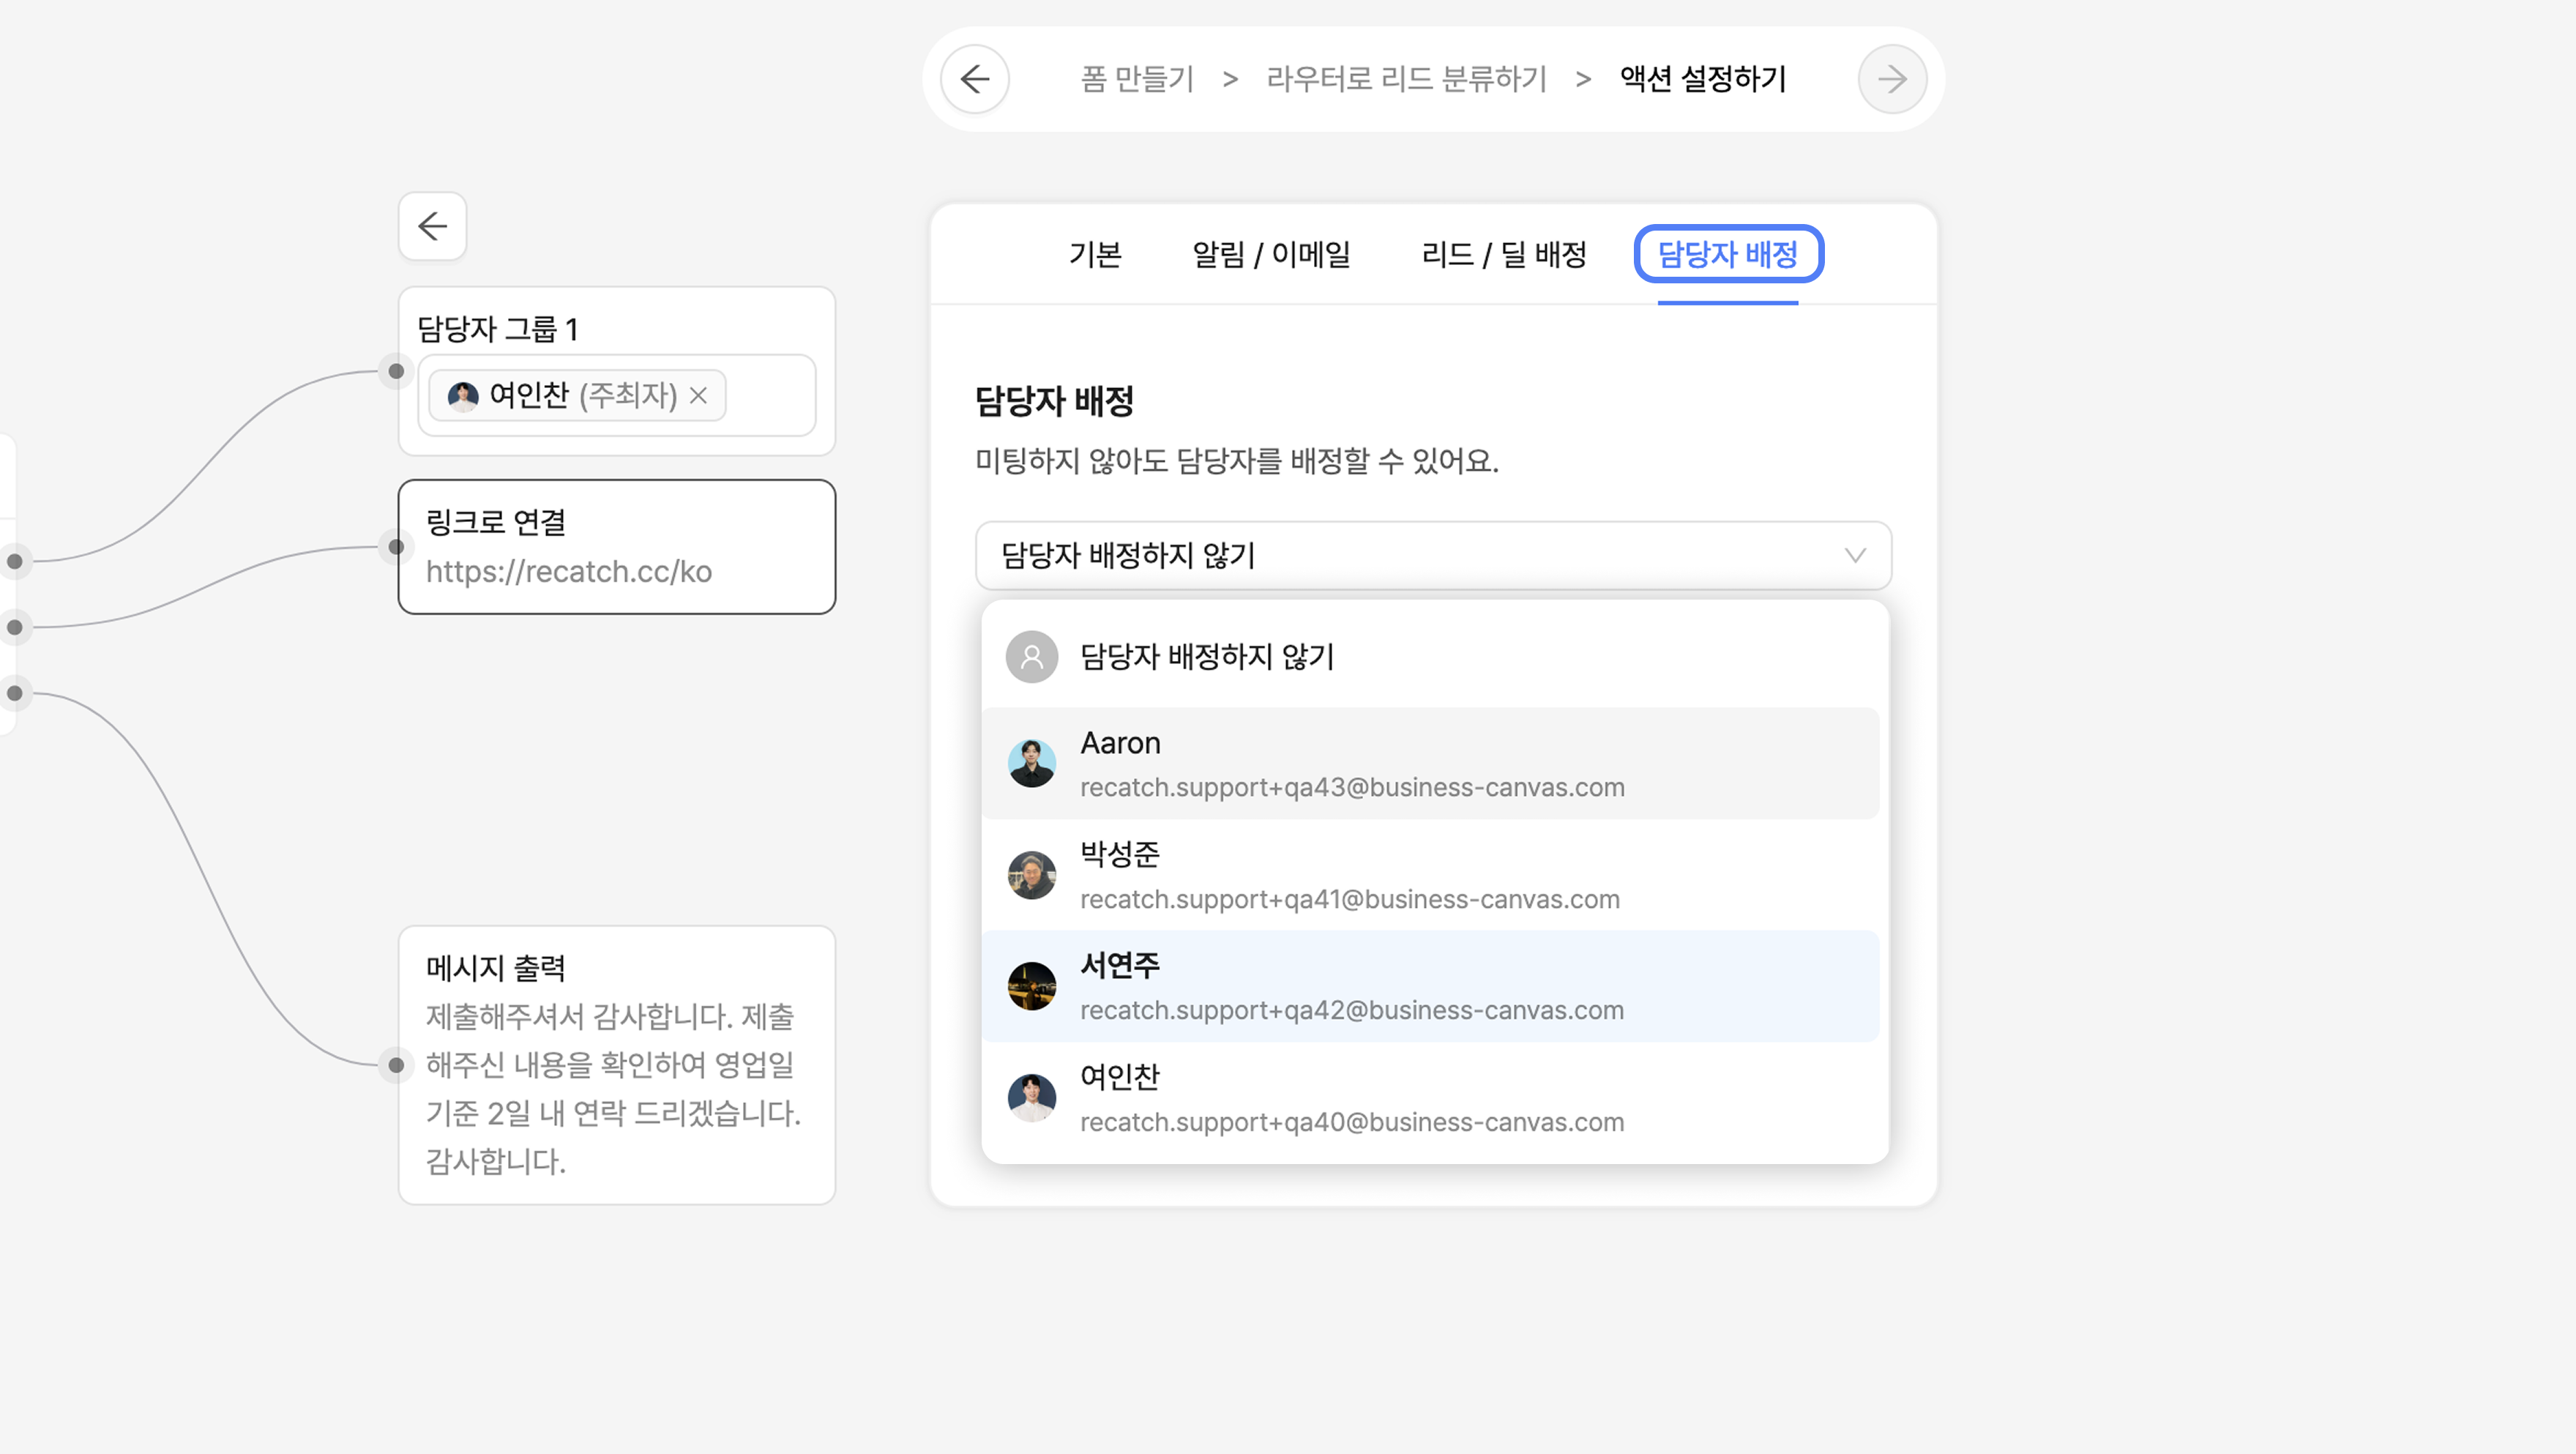Click Aaron's avatar in the assignee list
The width and height of the screenshot is (2576, 1454).
pyautogui.click(x=1031, y=764)
